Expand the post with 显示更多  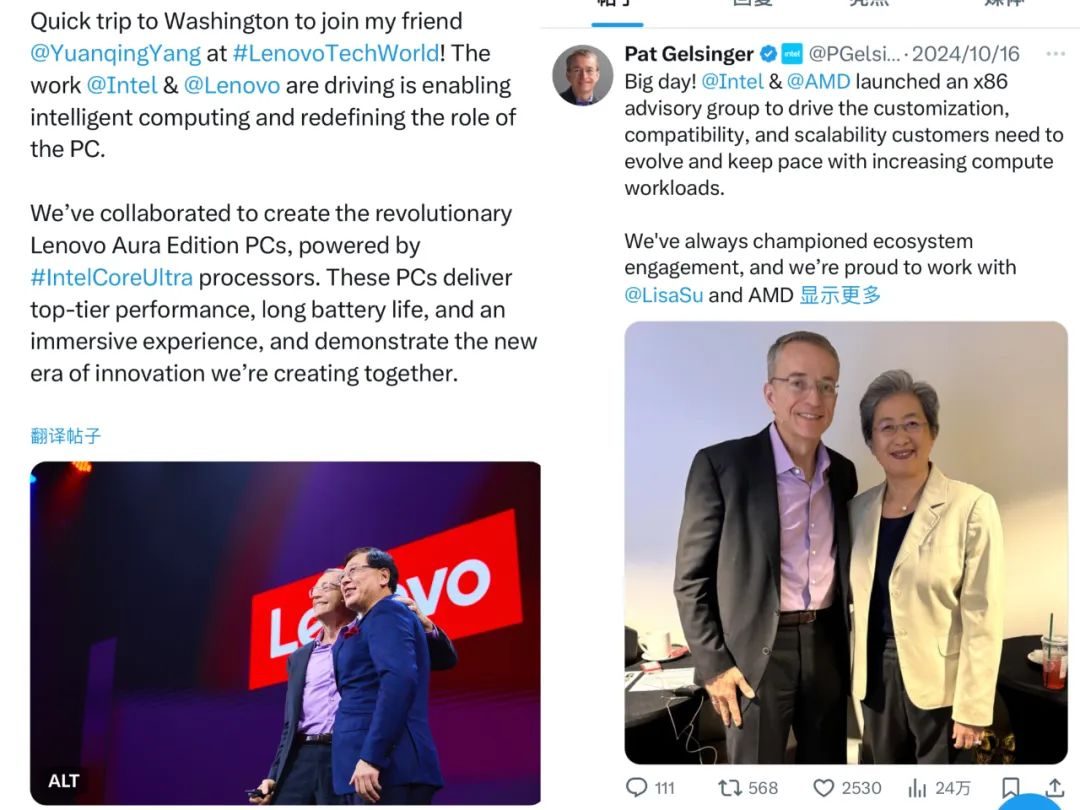(x=840, y=295)
